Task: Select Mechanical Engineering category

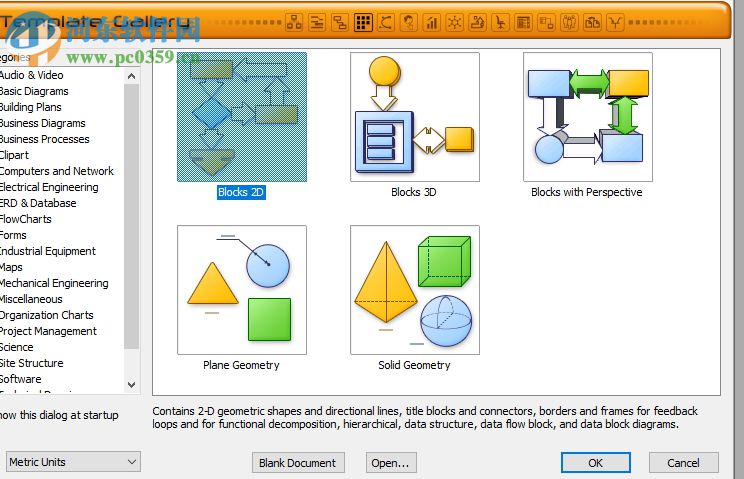Action: click(x=54, y=283)
